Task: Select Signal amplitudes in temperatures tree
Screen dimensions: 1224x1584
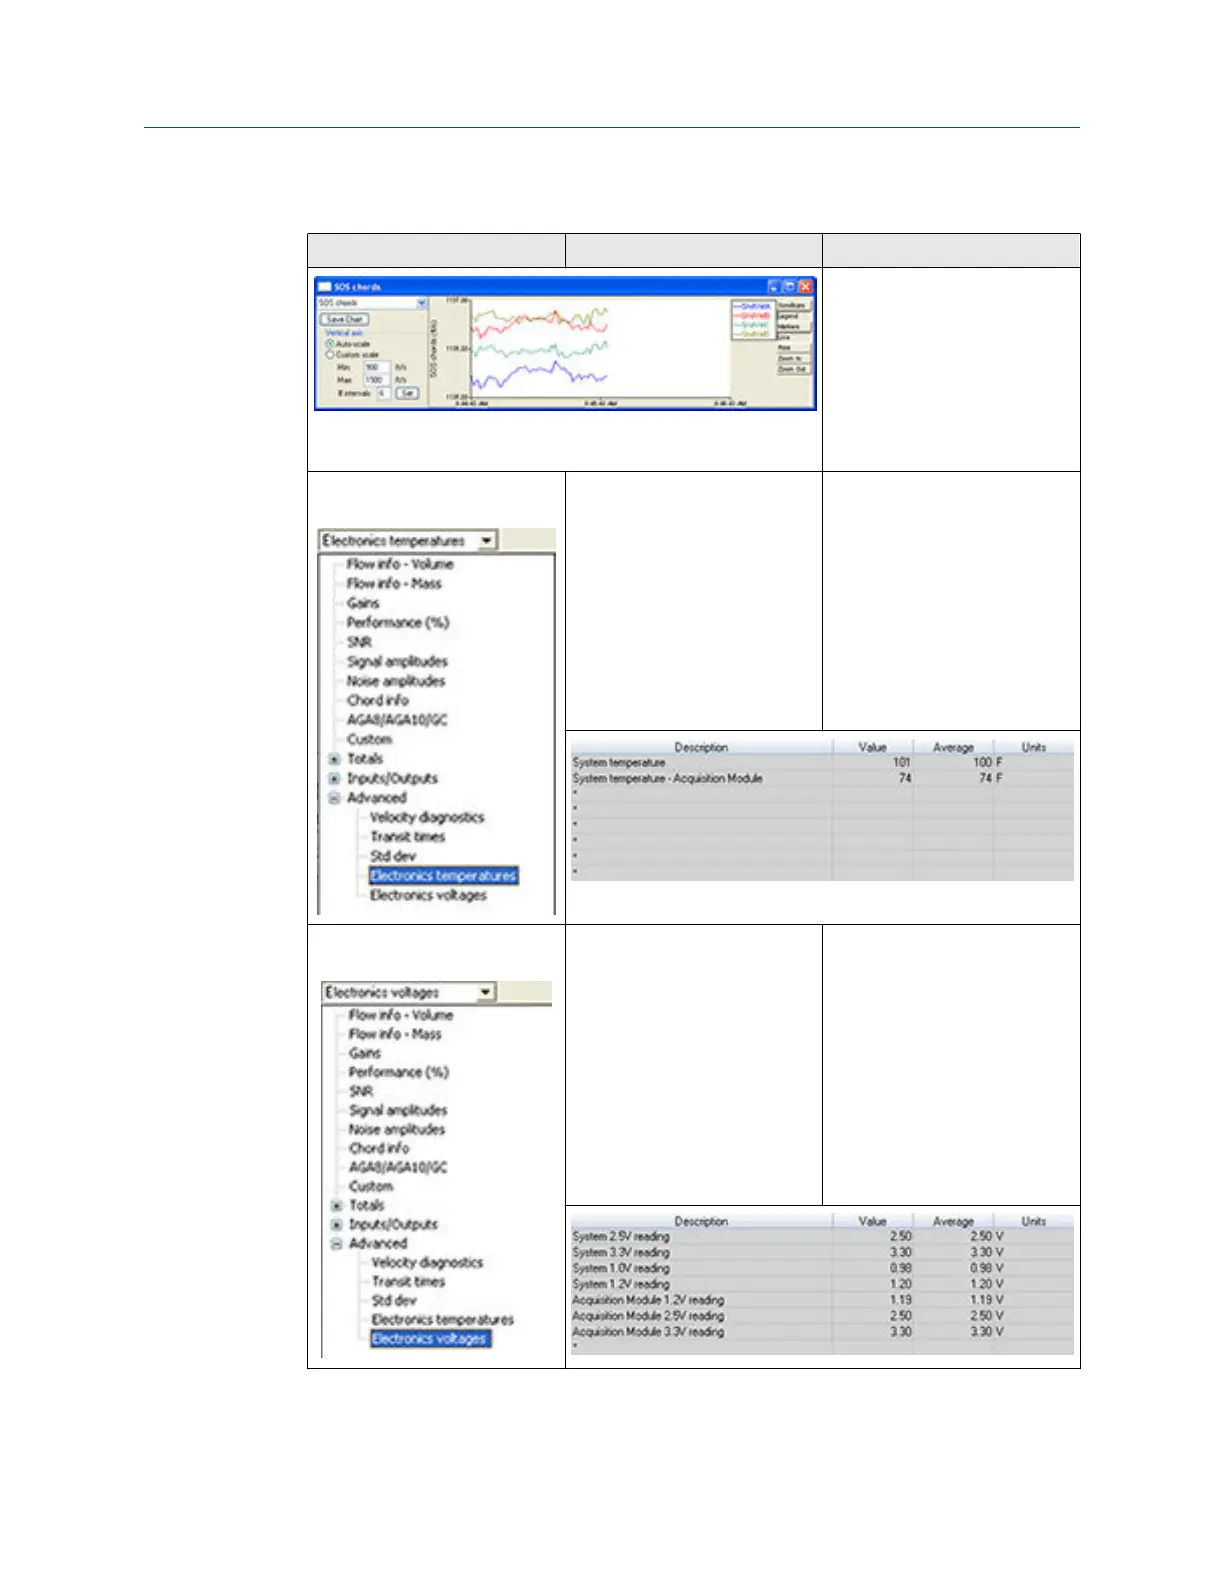Action: 397,661
